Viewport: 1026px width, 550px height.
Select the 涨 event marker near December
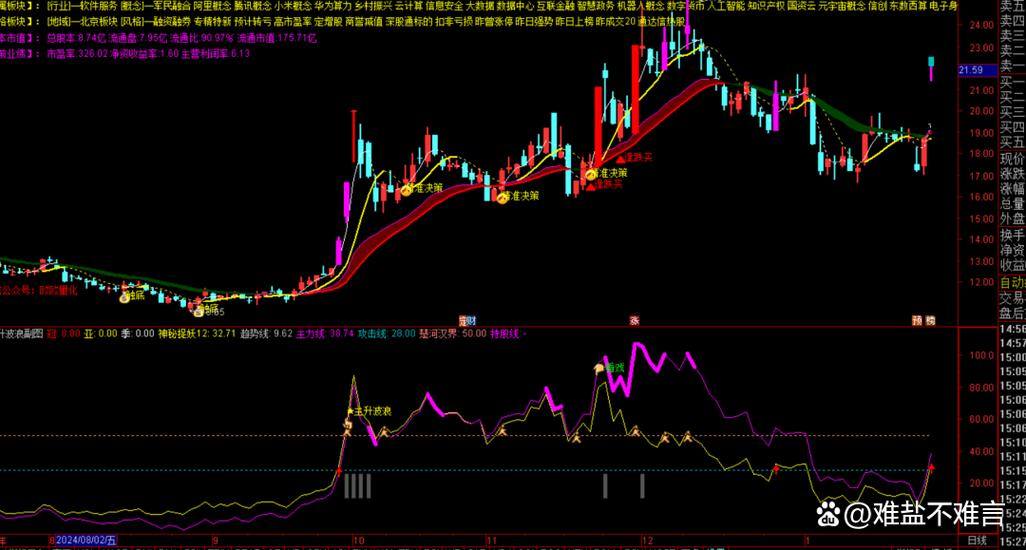[x=634, y=320]
